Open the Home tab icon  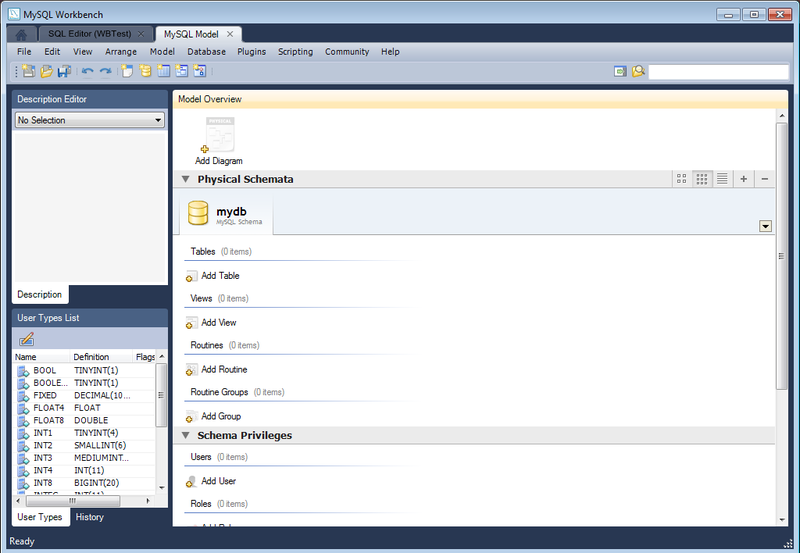point(21,35)
